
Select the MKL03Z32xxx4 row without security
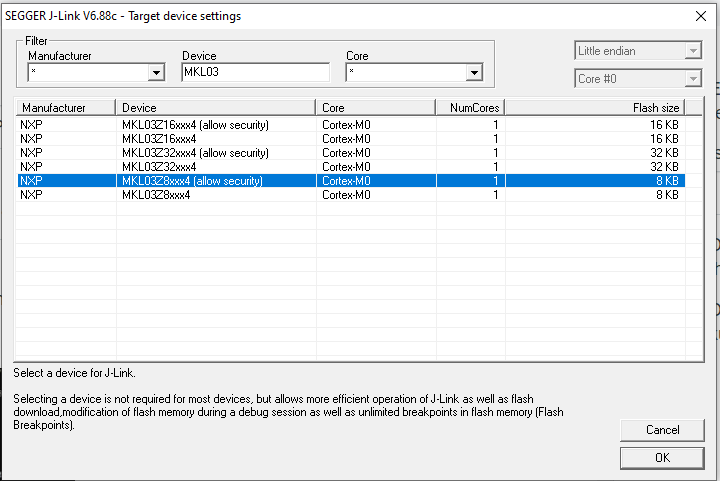(159, 167)
